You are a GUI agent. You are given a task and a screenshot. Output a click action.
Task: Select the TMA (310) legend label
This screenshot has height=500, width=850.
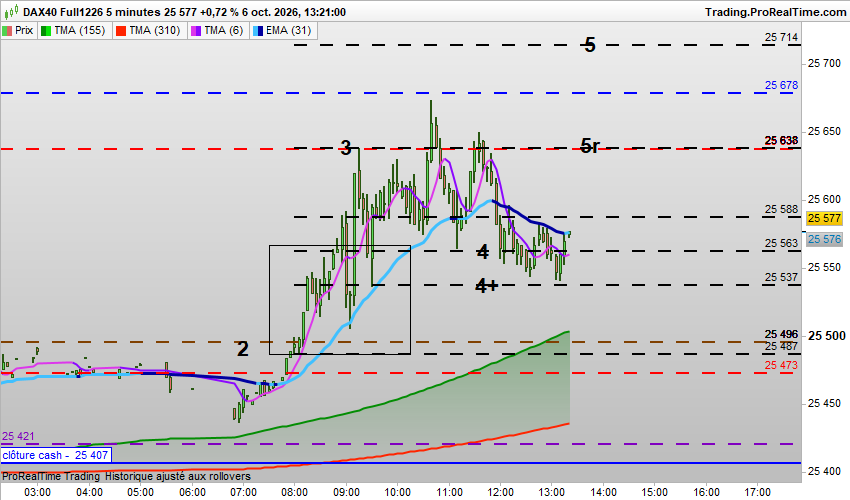(154, 30)
